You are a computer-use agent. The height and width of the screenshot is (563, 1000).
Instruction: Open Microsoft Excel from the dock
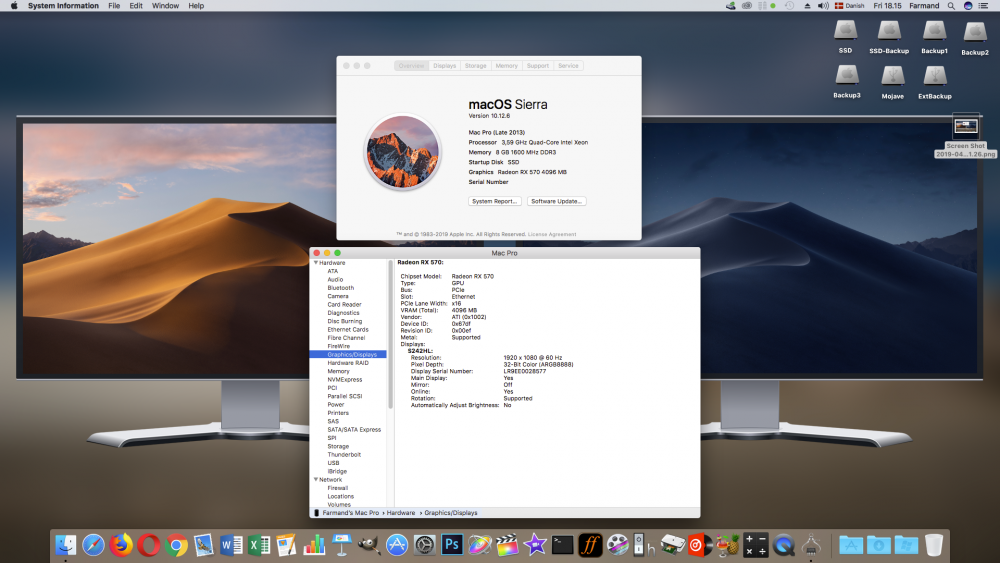click(259, 545)
